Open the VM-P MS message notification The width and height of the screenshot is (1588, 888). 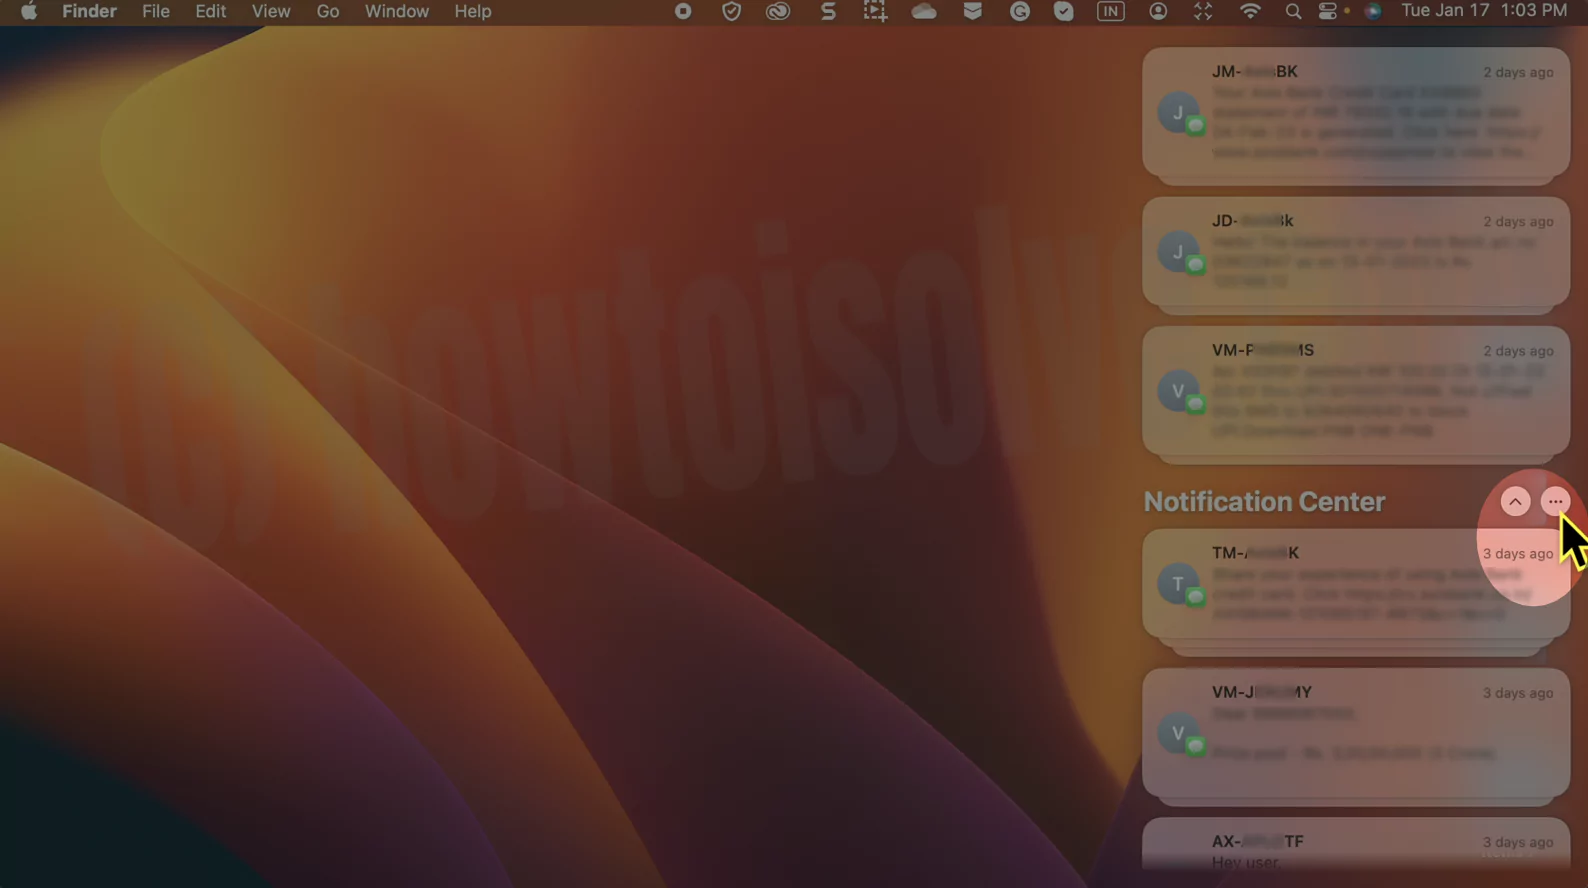point(1356,391)
